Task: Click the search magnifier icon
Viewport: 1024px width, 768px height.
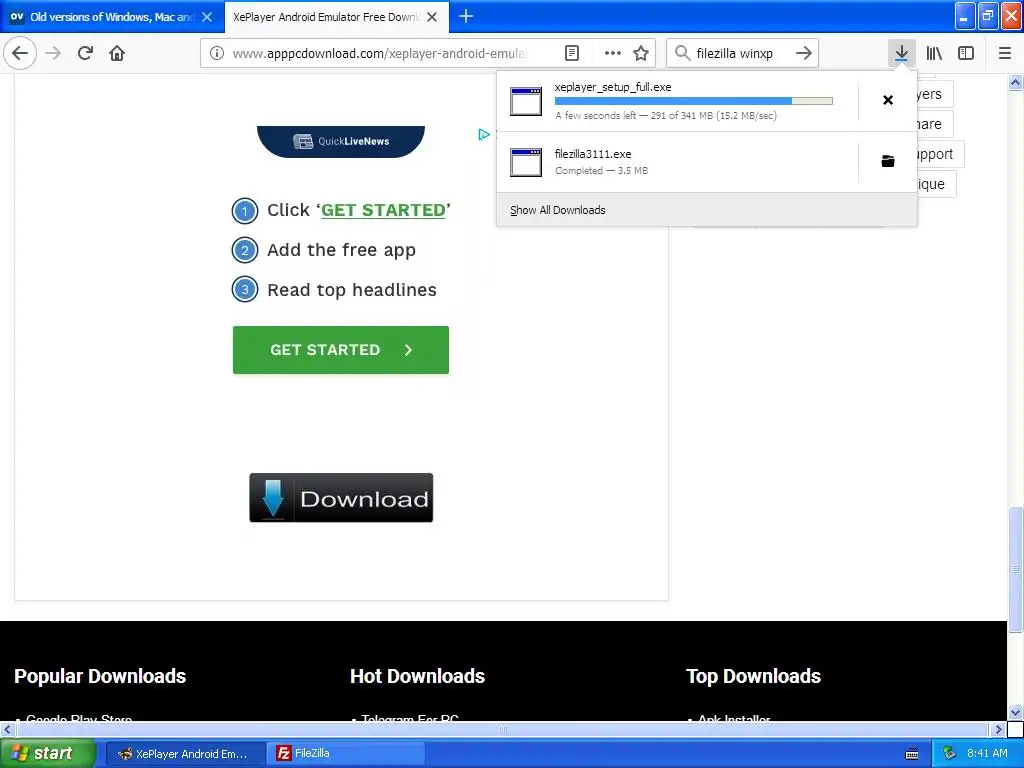Action: (682, 53)
